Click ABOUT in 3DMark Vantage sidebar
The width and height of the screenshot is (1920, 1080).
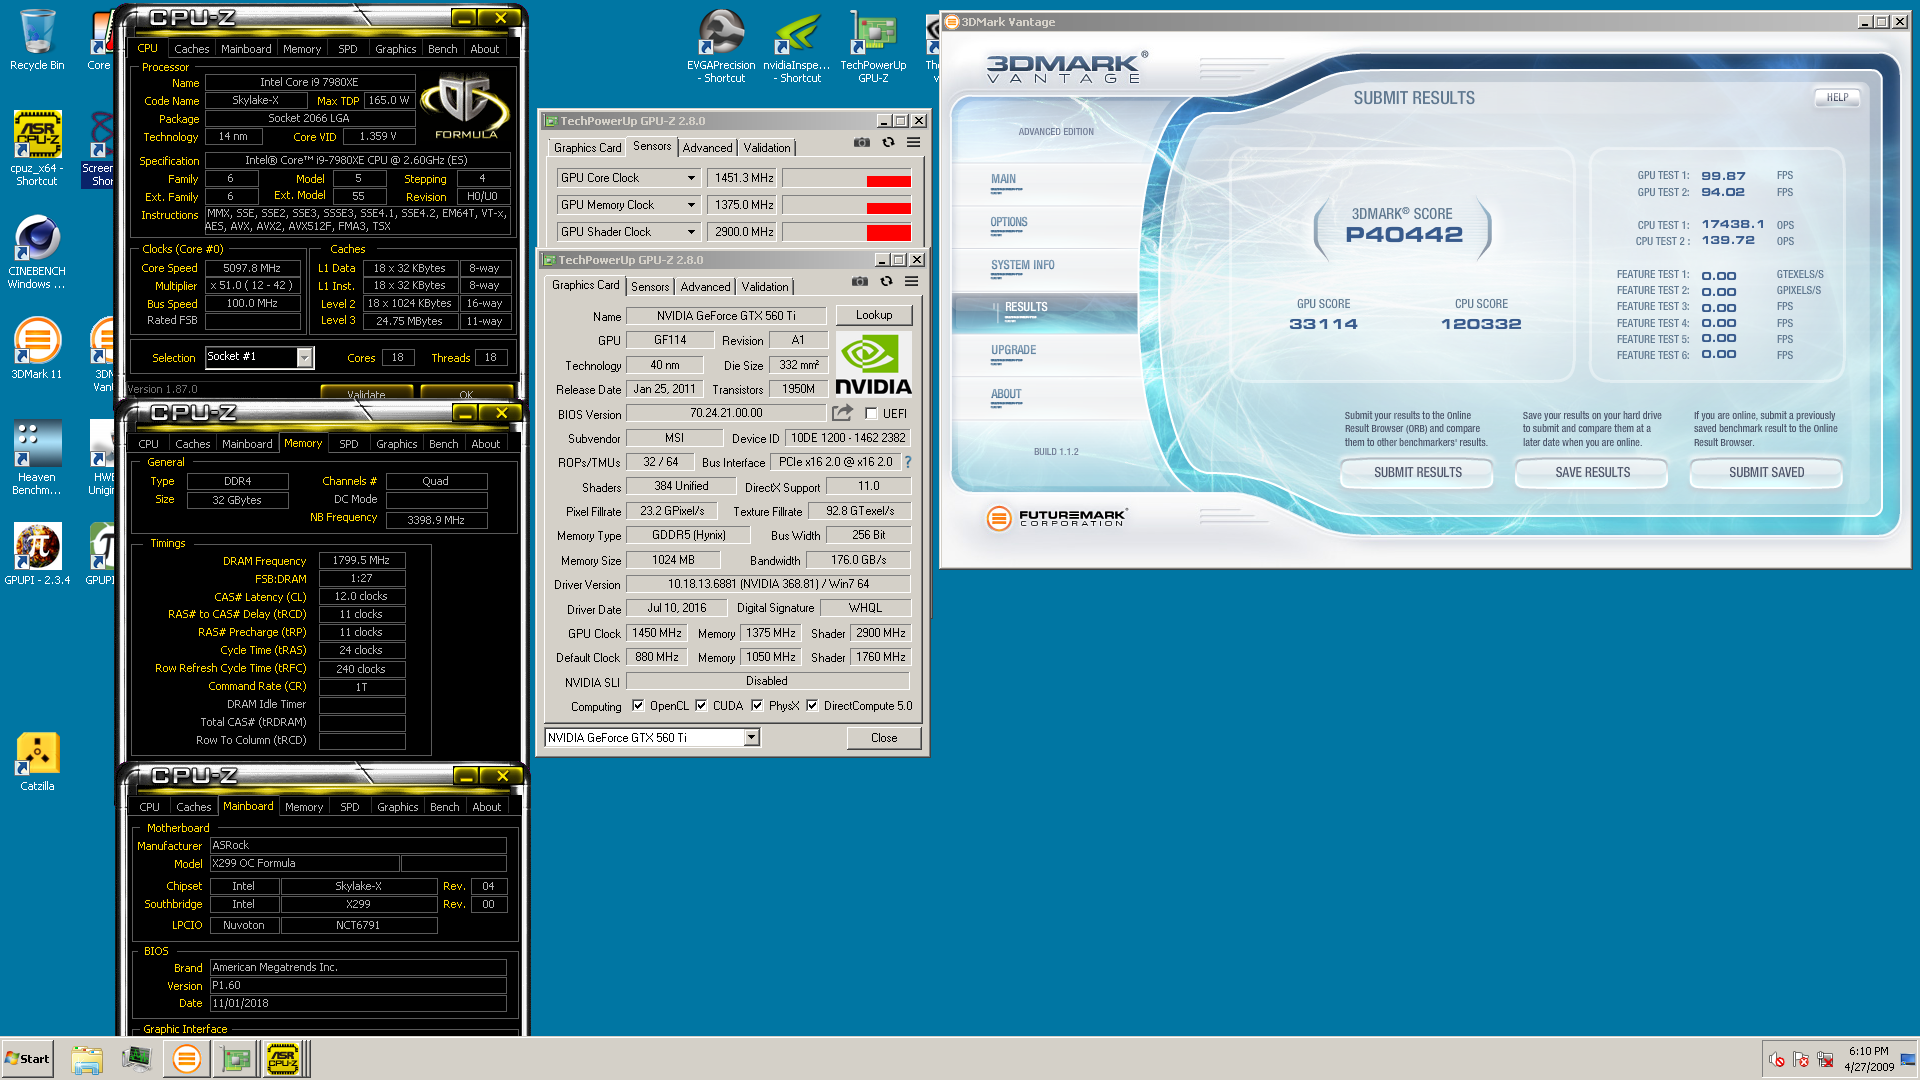(1006, 394)
